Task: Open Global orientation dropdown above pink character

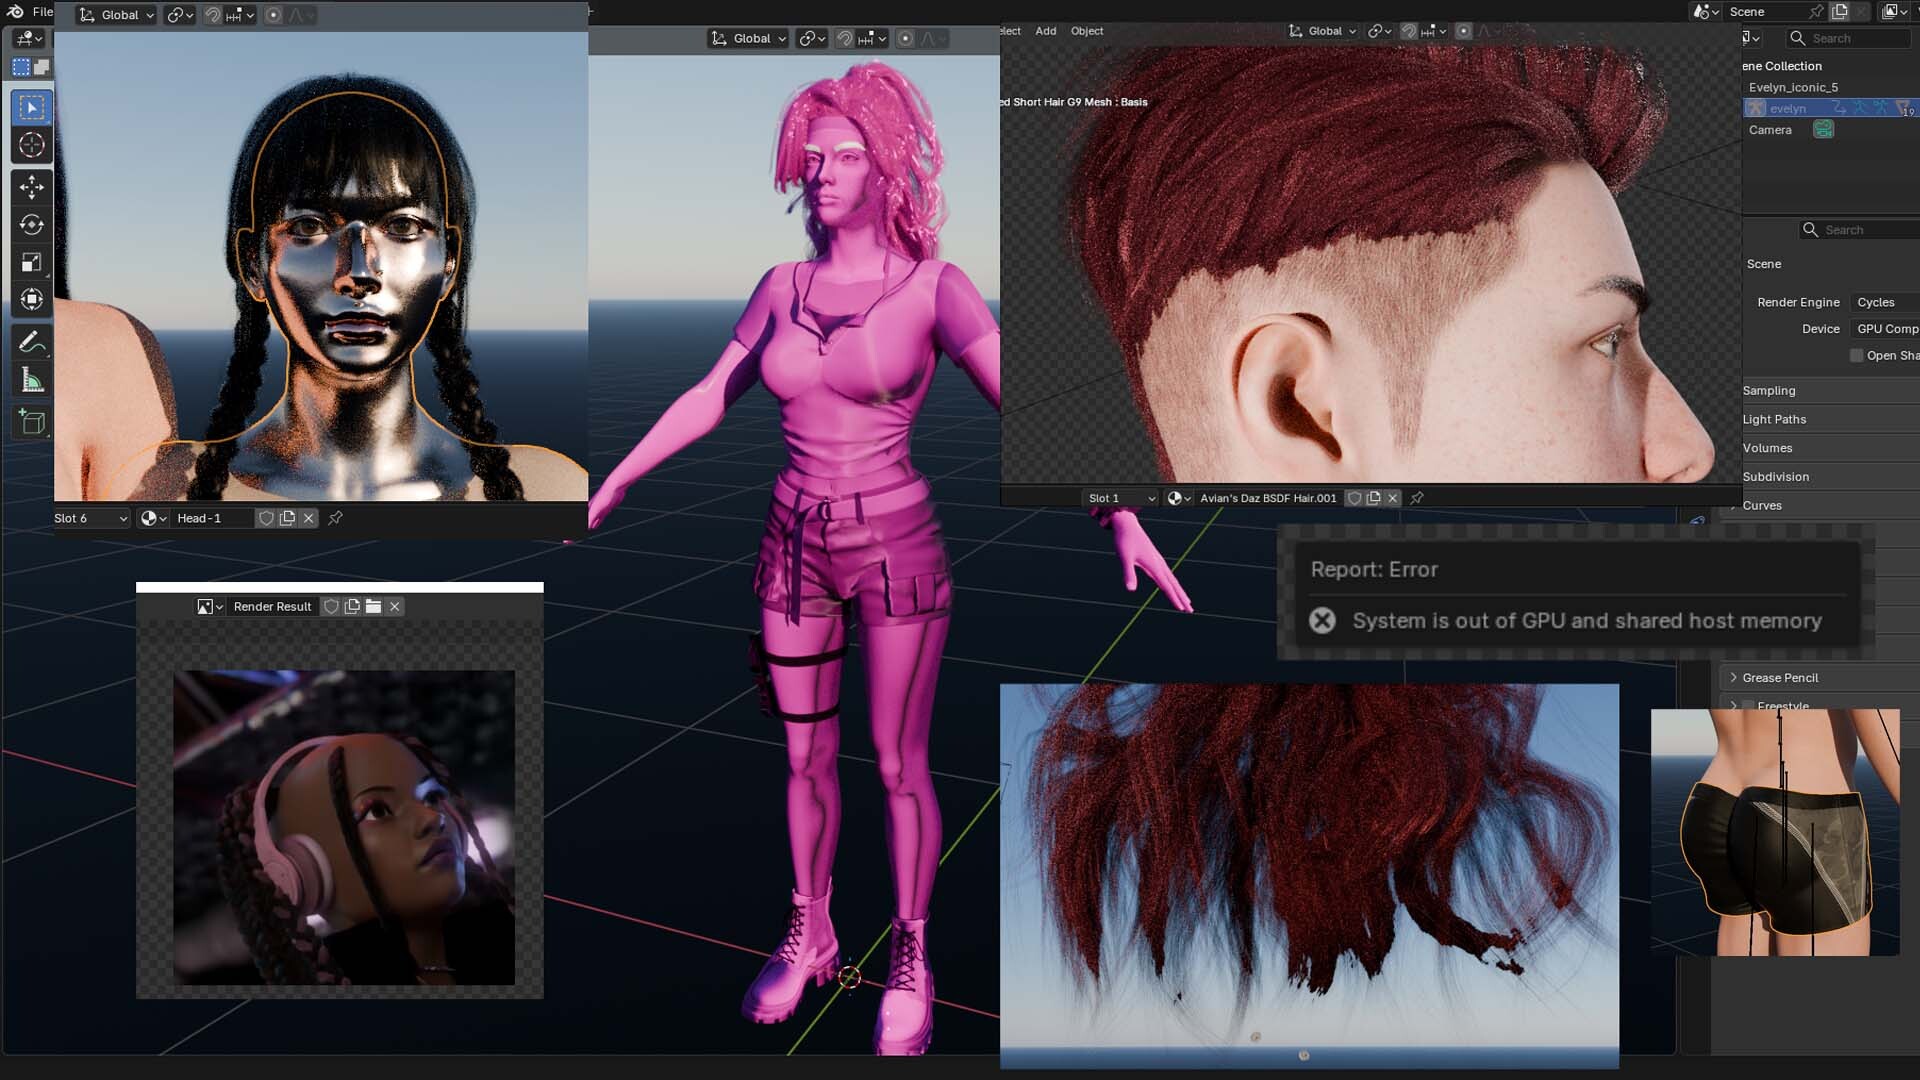Action: click(x=749, y=38)
